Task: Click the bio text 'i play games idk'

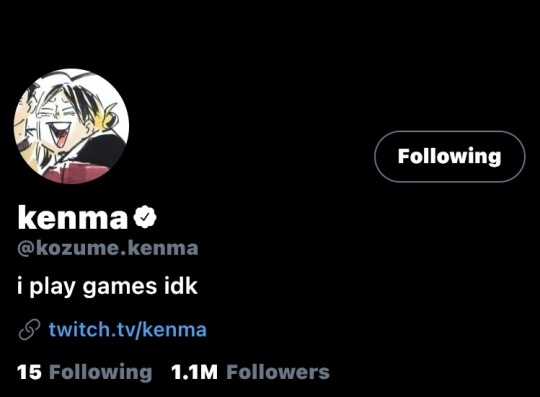Action: coord(107,286)
